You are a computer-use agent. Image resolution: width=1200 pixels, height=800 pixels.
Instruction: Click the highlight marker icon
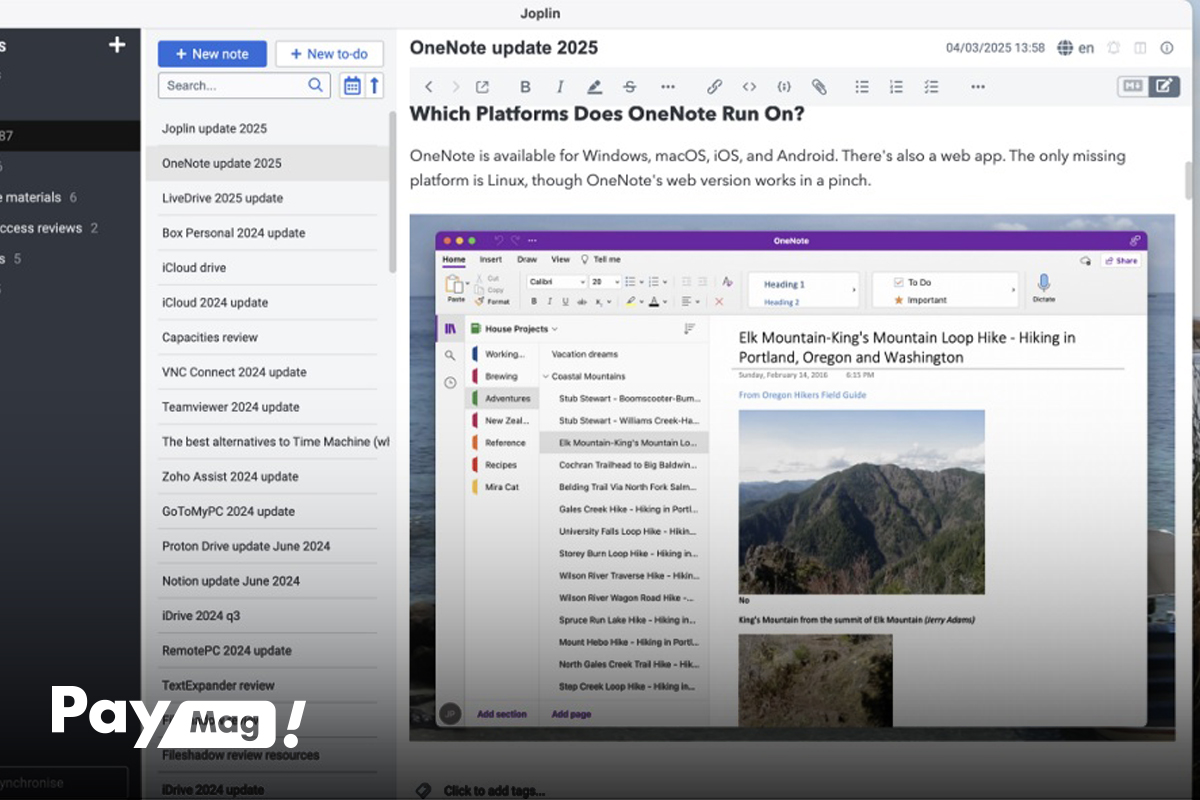point(594,87)
